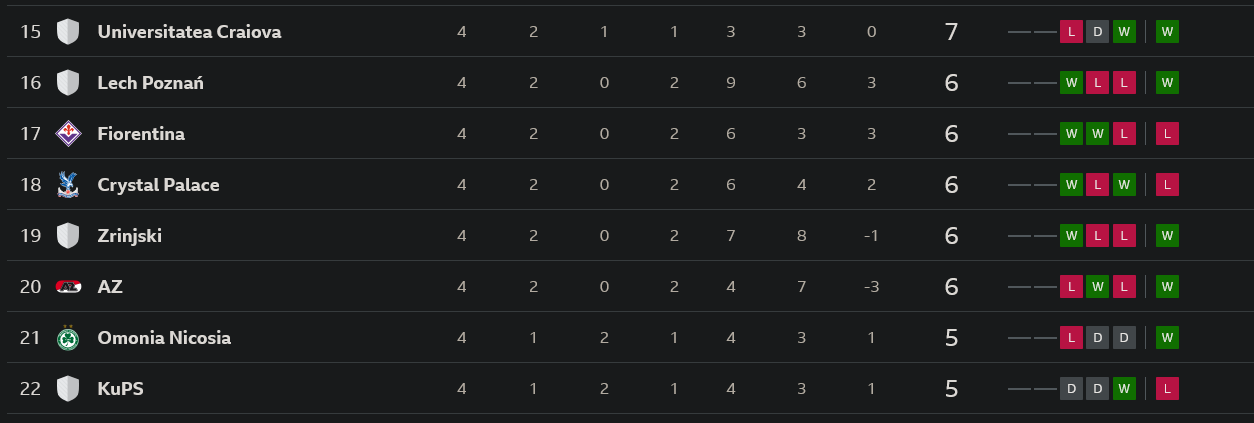
Task: Open the Zrinjski team link
Action: click(x=129, y=236)
